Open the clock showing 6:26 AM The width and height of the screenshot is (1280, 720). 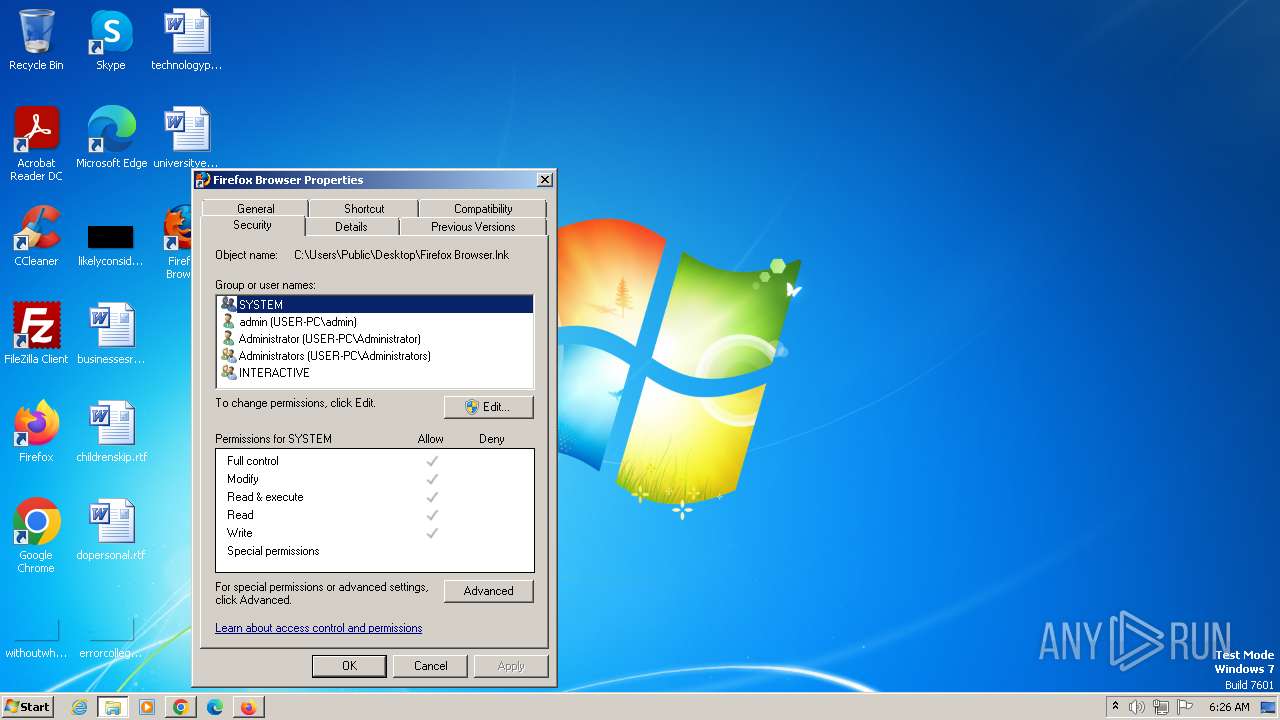coord(1229,707)
